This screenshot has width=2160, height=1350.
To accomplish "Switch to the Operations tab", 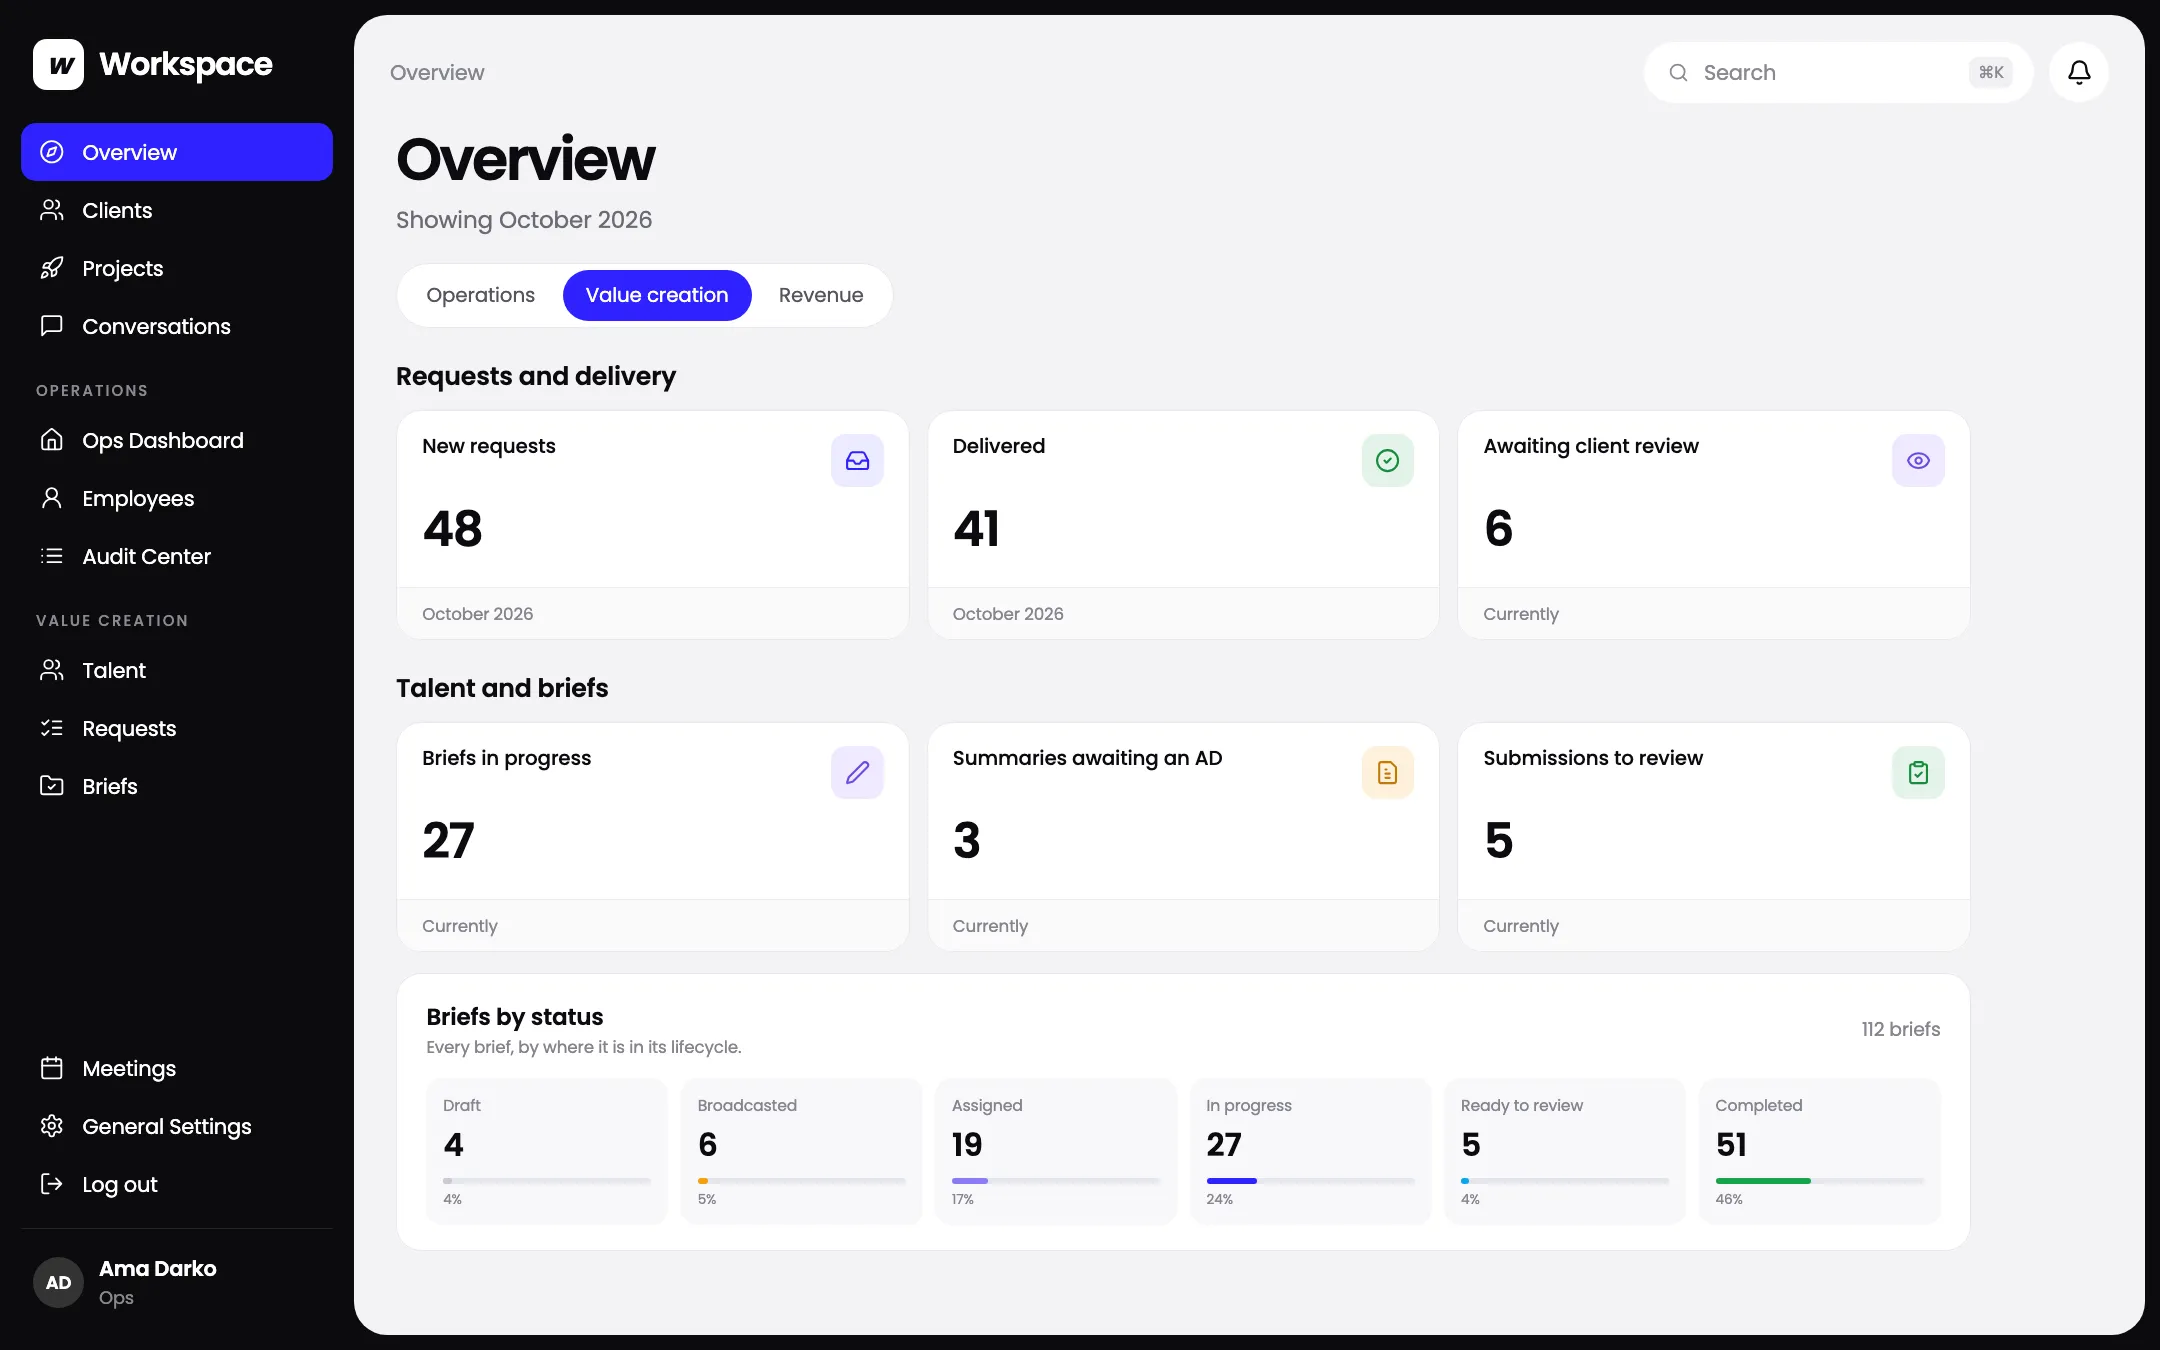I will 481,295.
